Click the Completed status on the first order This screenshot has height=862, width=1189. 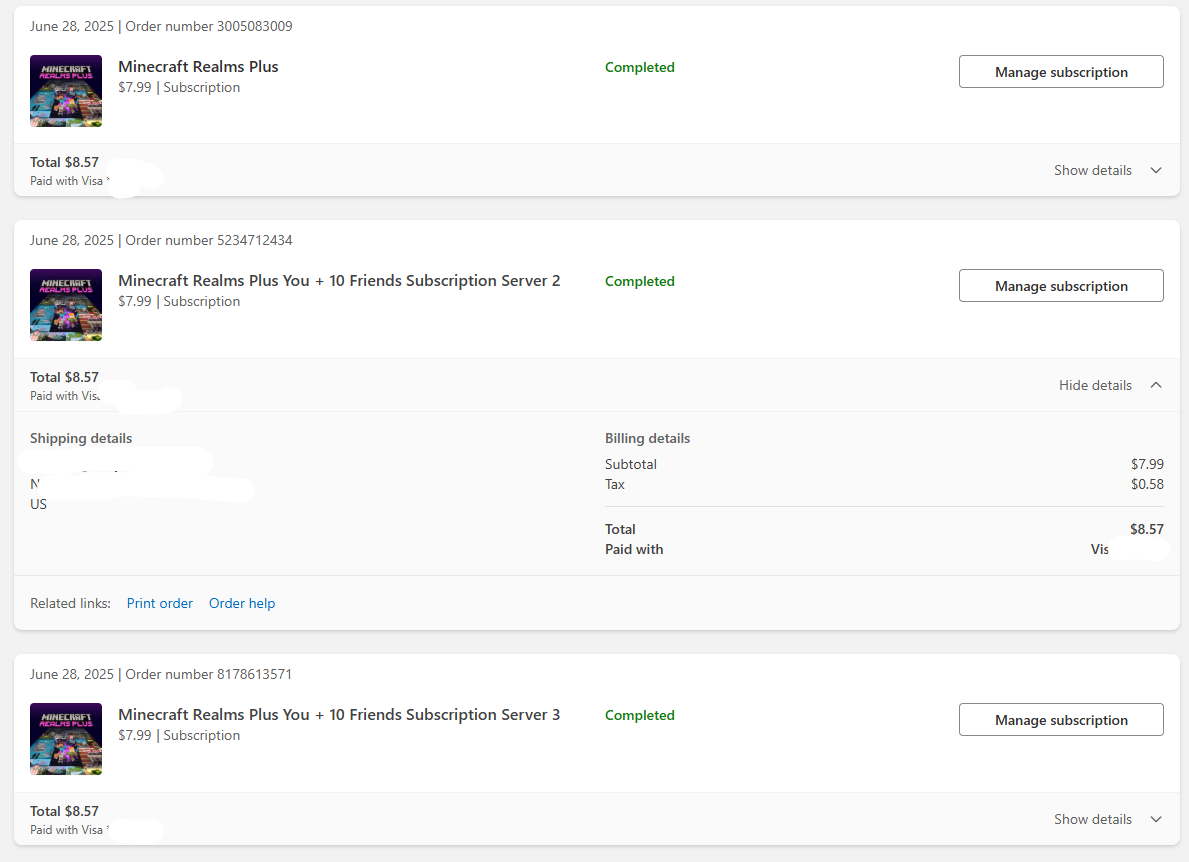point(639,67)
